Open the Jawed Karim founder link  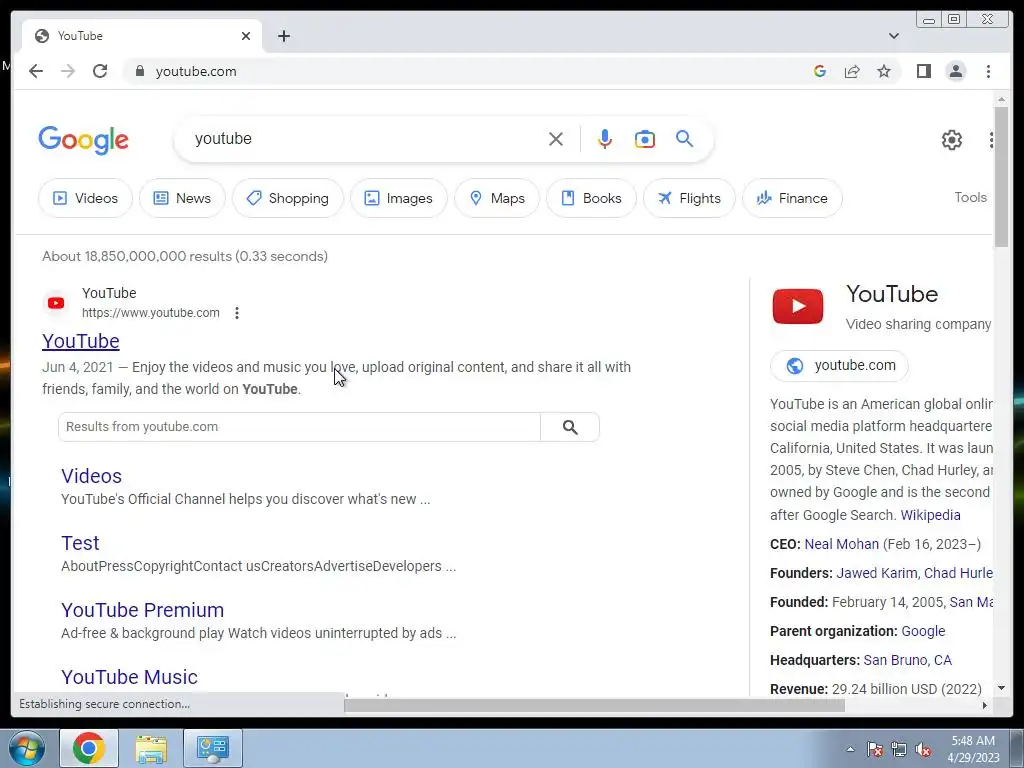876,573
